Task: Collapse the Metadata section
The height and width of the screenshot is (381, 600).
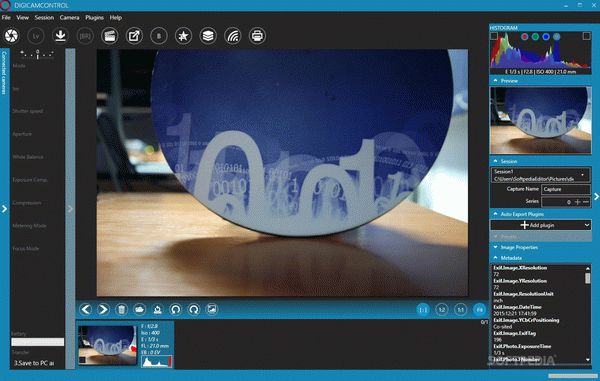Action: 540,258
